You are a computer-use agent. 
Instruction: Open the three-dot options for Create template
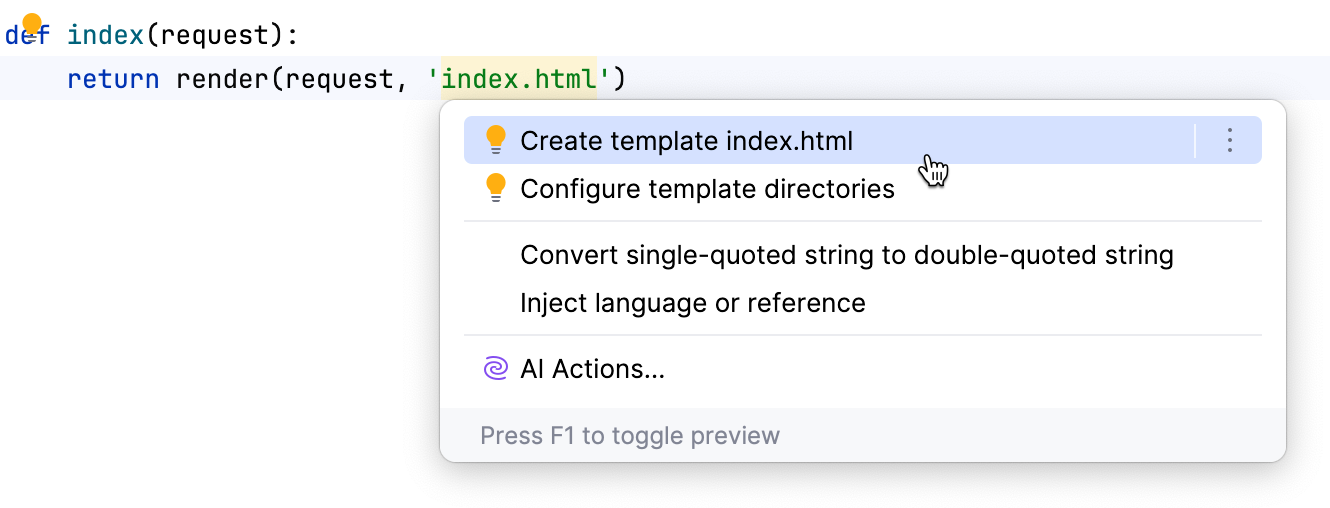point(1230,141)
